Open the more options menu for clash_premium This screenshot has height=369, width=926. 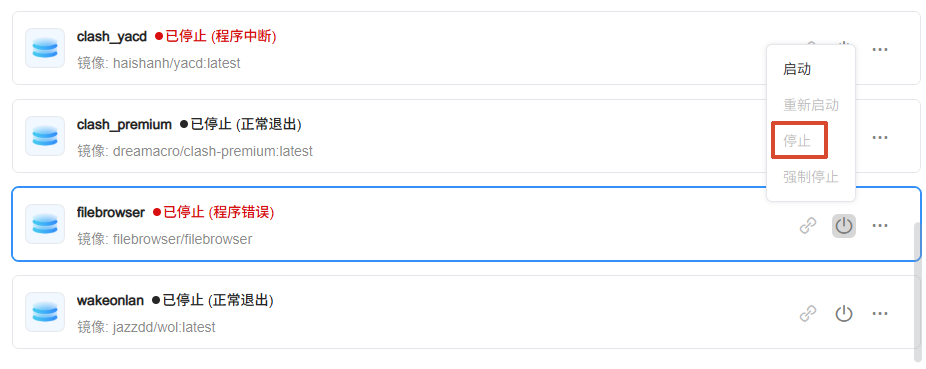coord(880,138)
